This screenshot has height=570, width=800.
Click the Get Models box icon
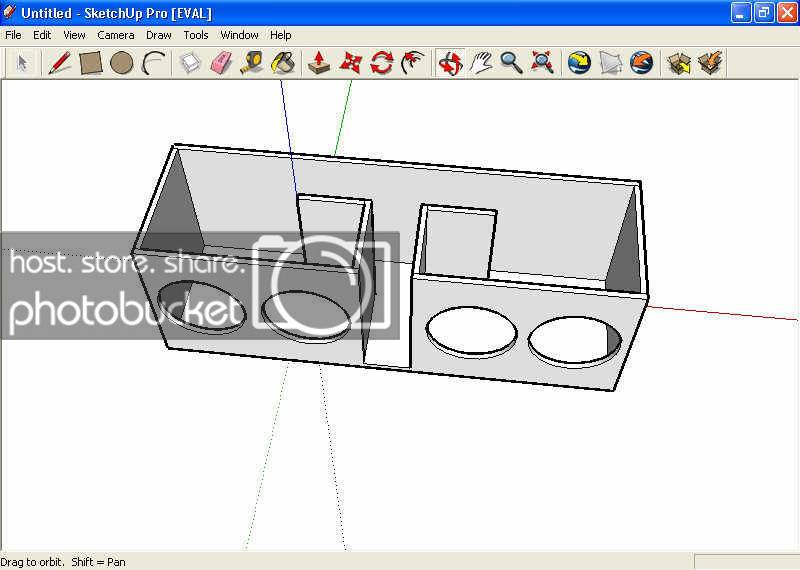[x=679, y=63]
